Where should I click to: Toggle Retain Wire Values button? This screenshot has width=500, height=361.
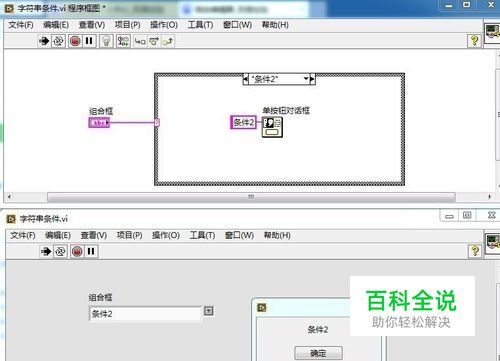click(123, 41)
